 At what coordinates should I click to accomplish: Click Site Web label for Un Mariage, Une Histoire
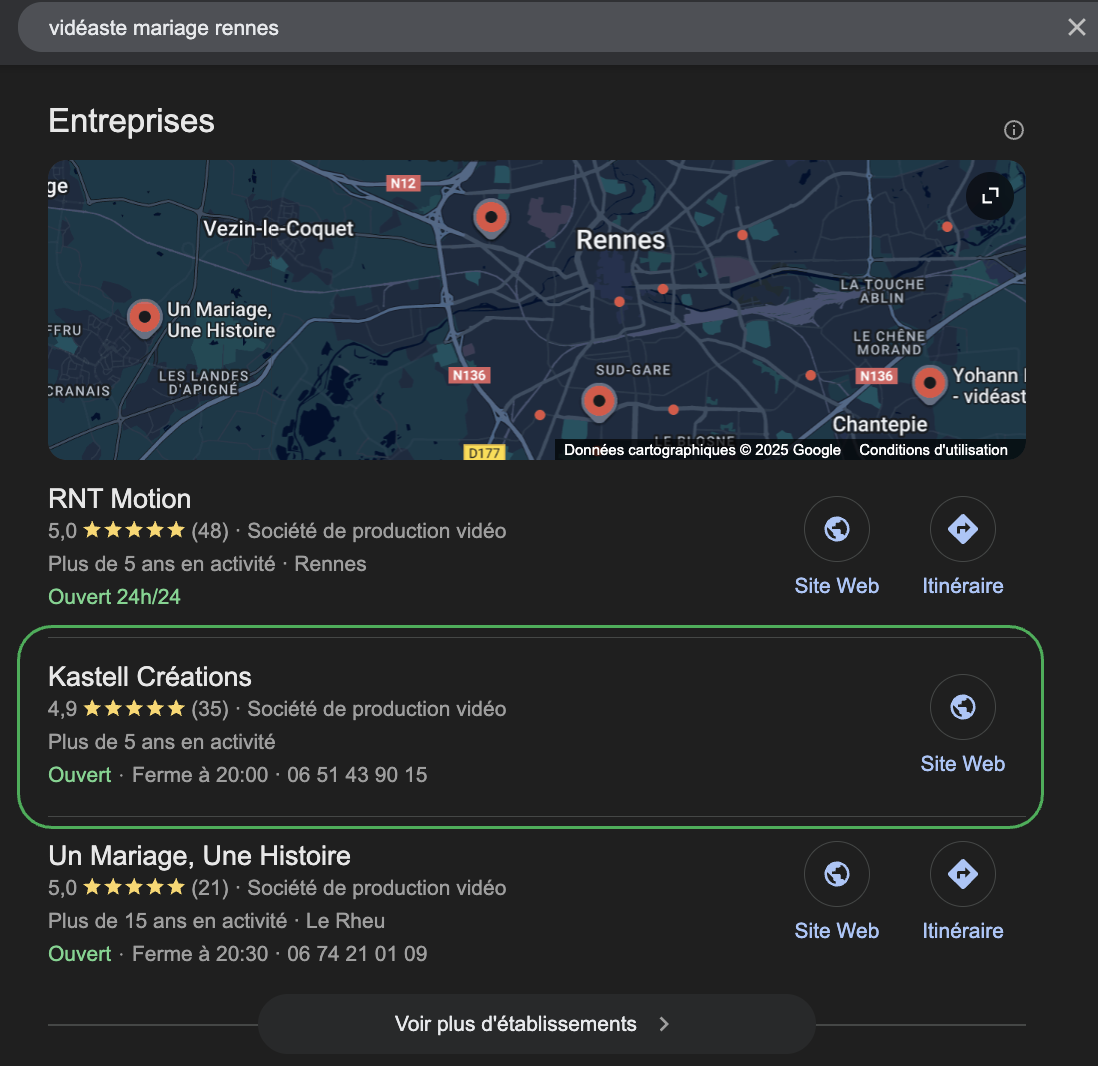click(836, 930)
